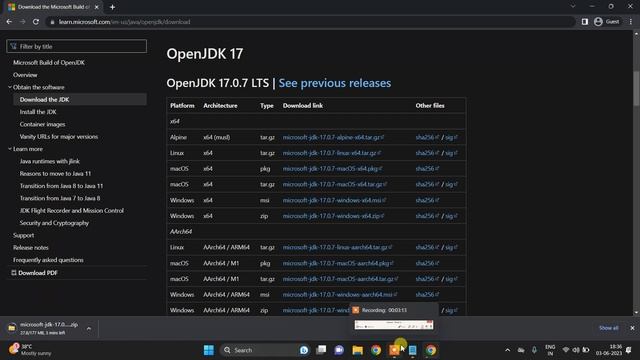Open Reasons to move to Java 11
The image size is (640, 360).
point(56,173)
